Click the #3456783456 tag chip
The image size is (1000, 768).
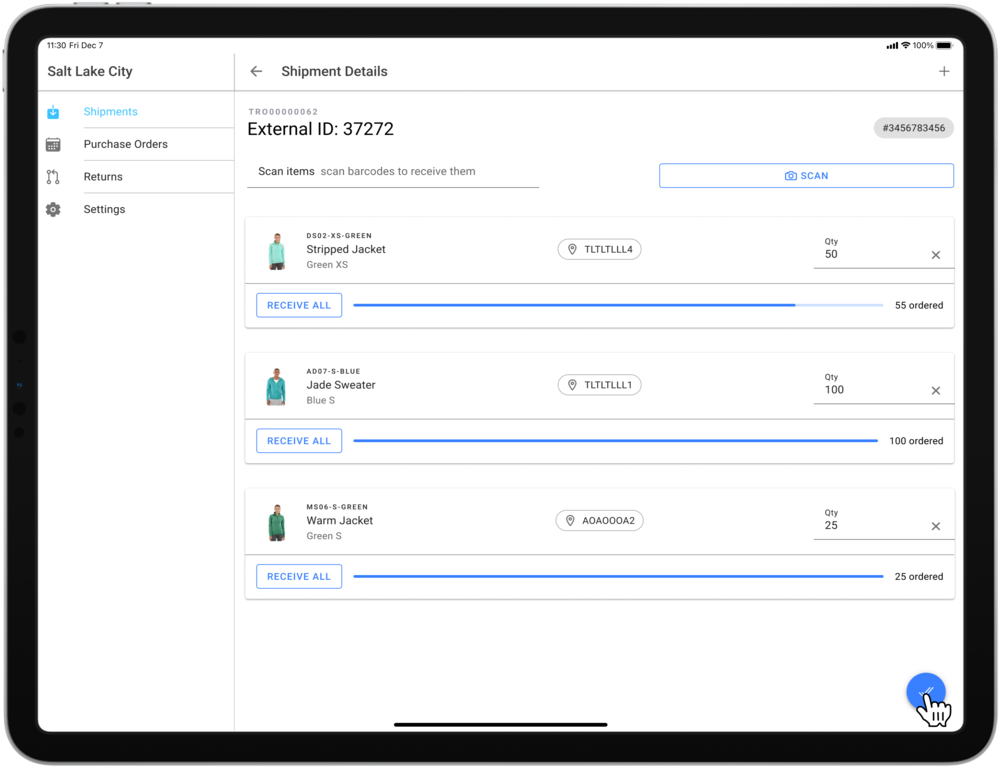913,128
